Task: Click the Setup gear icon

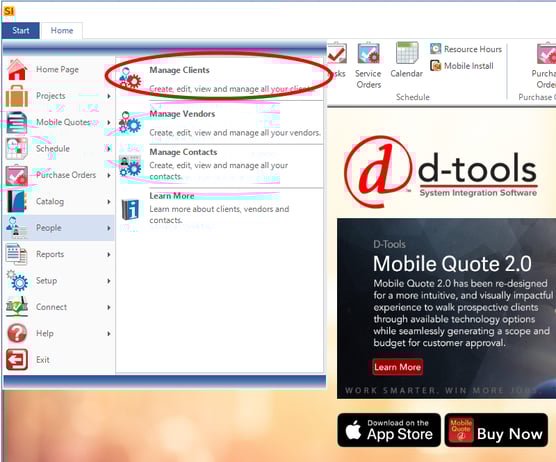Action: (x=17, y=280)
